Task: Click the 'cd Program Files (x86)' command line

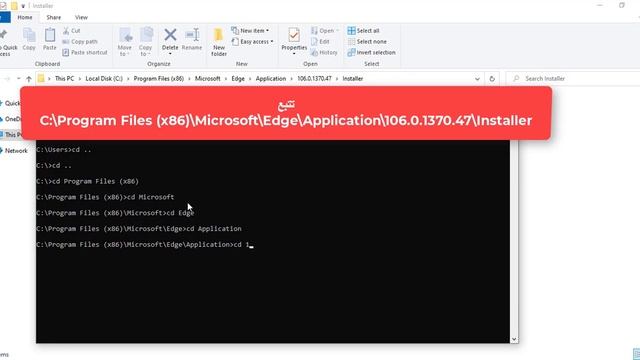Action: 87,181
